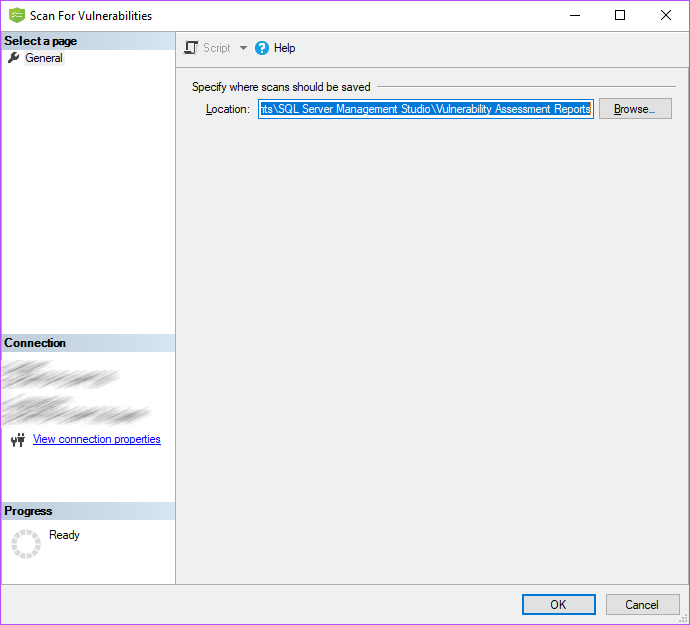Click the Progress section header

pos(28,511)
